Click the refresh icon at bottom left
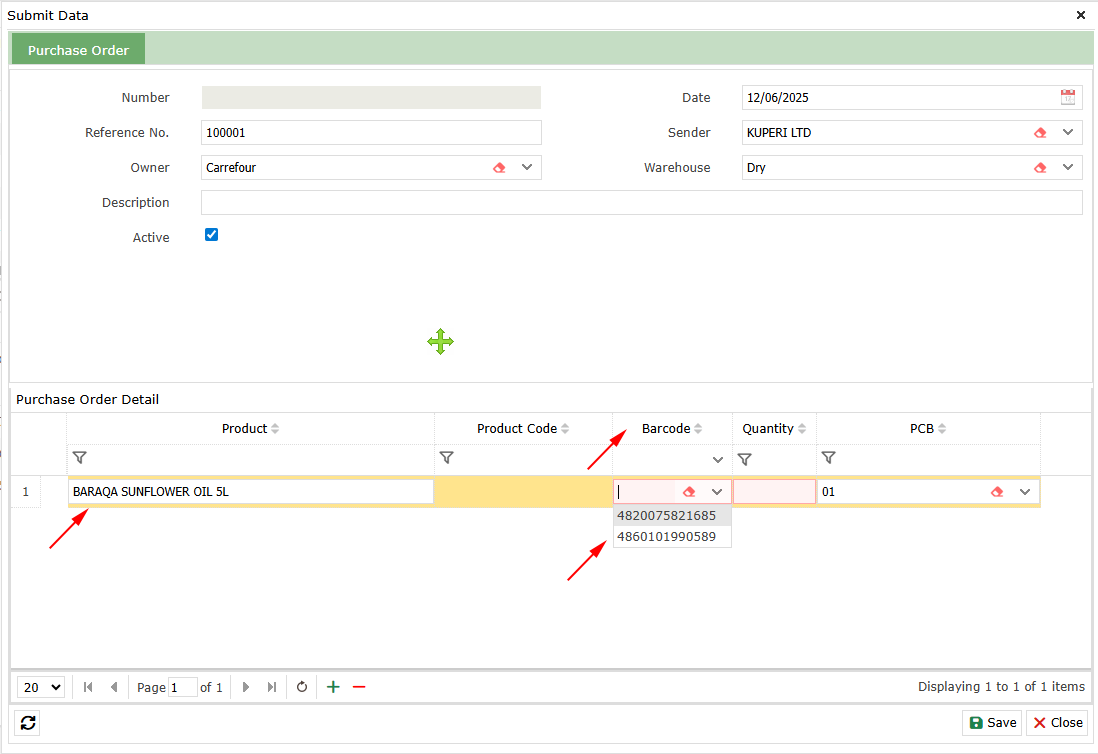 tap(28, 723)
